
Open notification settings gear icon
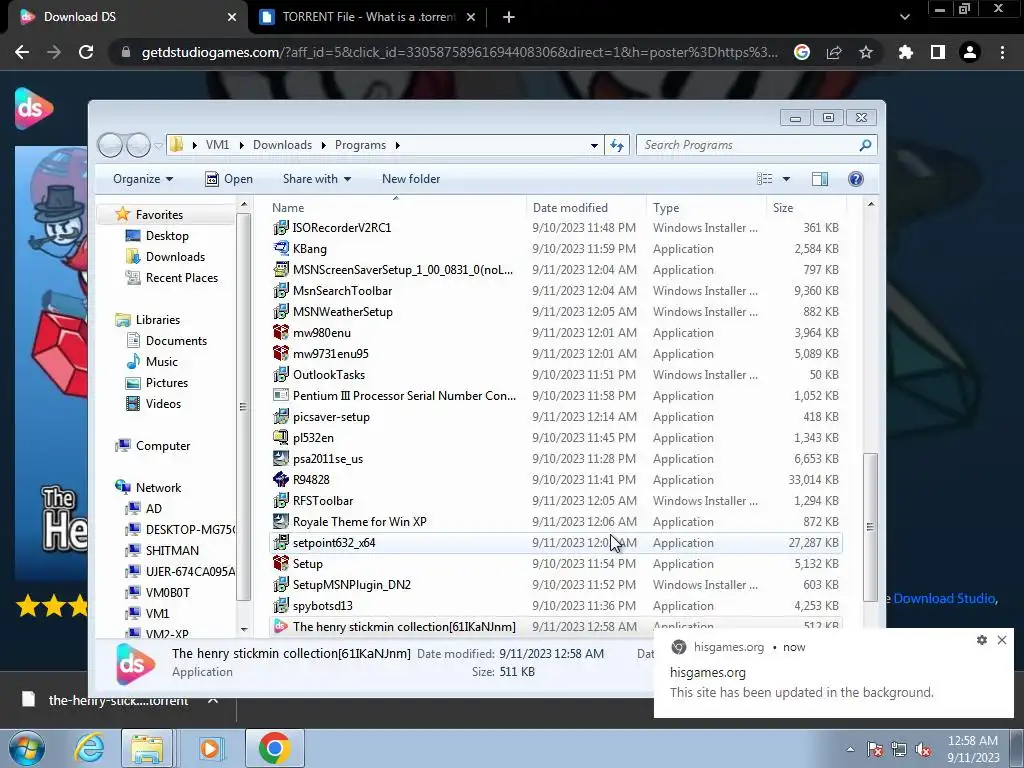(x=982, y=640)
